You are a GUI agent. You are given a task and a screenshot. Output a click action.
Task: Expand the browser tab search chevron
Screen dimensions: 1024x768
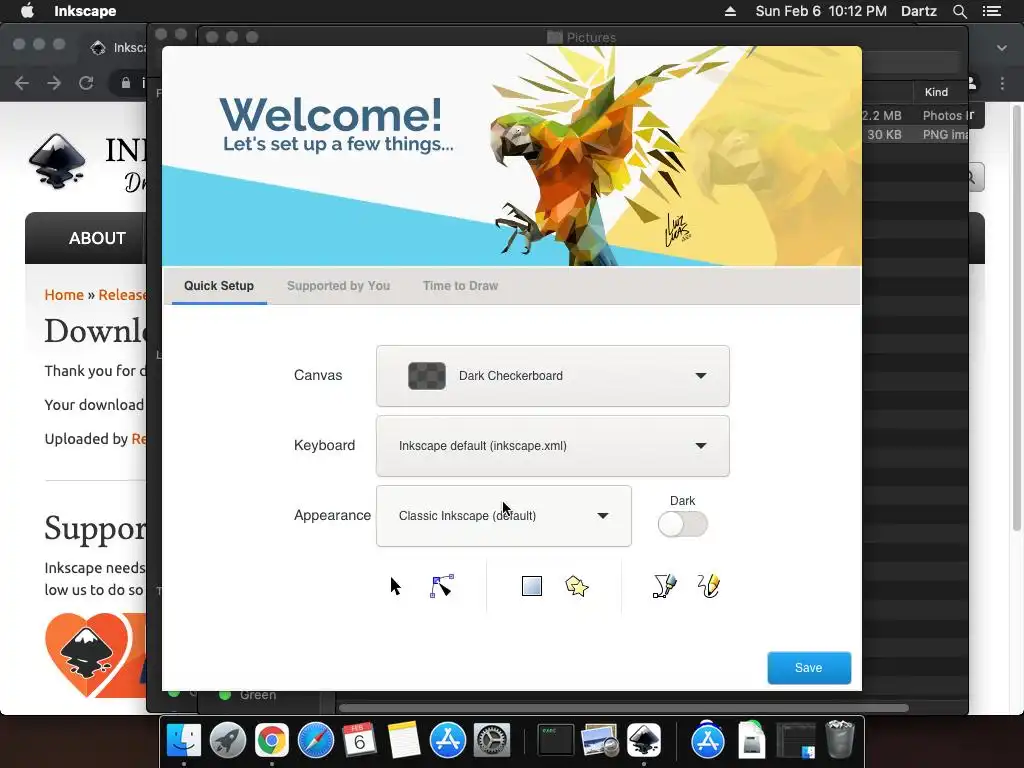click(x=1002, y=48)
